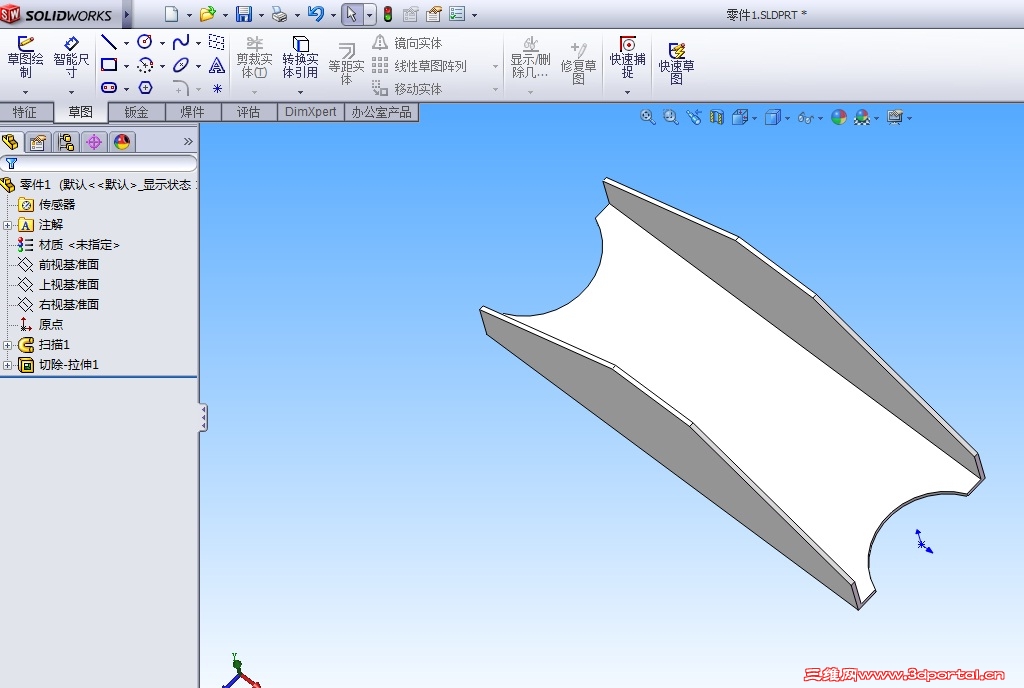Screen dimensions: 1024x688
Task: Open the PropertyManager panel tab
Action: pos(38,142)
